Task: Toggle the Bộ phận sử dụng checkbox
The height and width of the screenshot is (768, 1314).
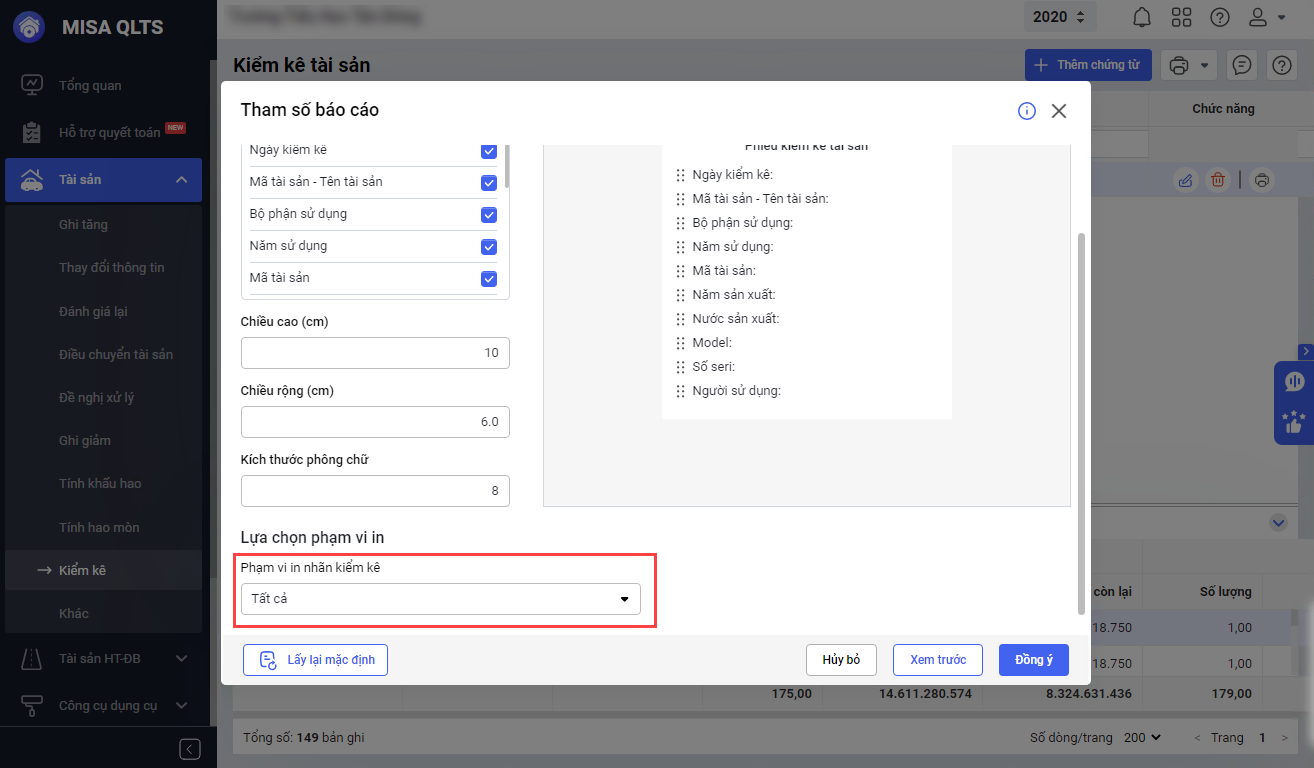Action: click(489, 215)
